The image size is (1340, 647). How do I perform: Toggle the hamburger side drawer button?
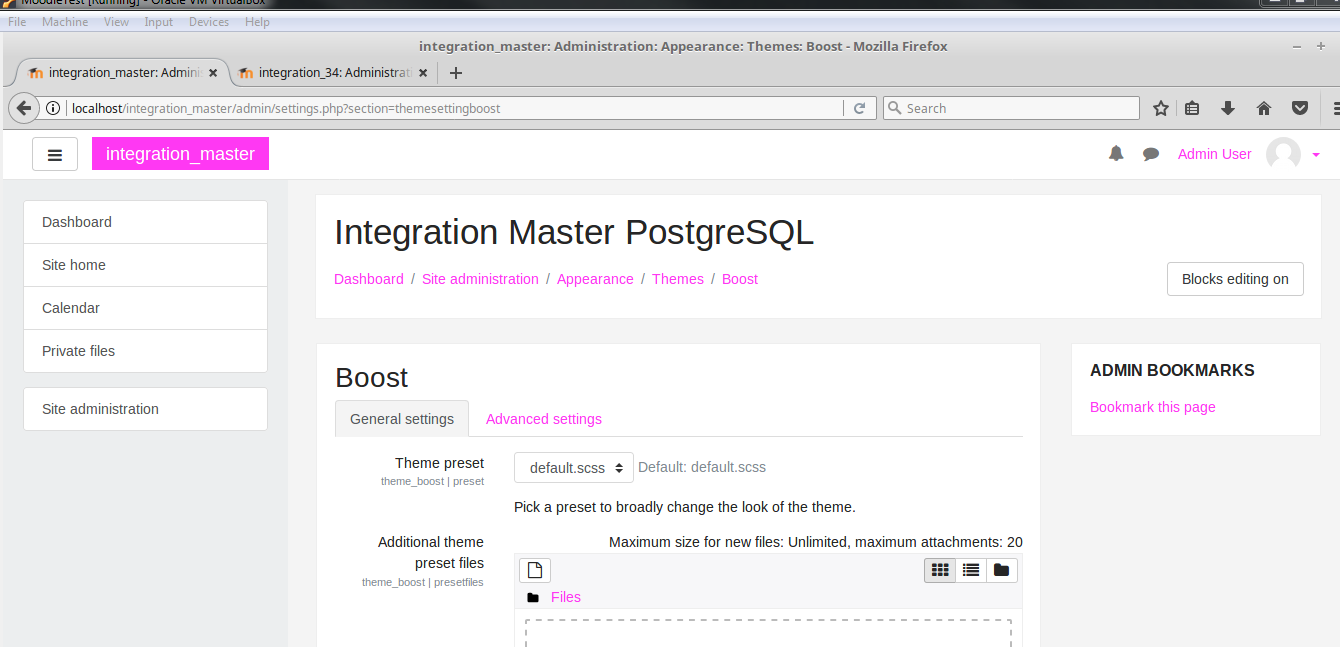tap(55, 154)
